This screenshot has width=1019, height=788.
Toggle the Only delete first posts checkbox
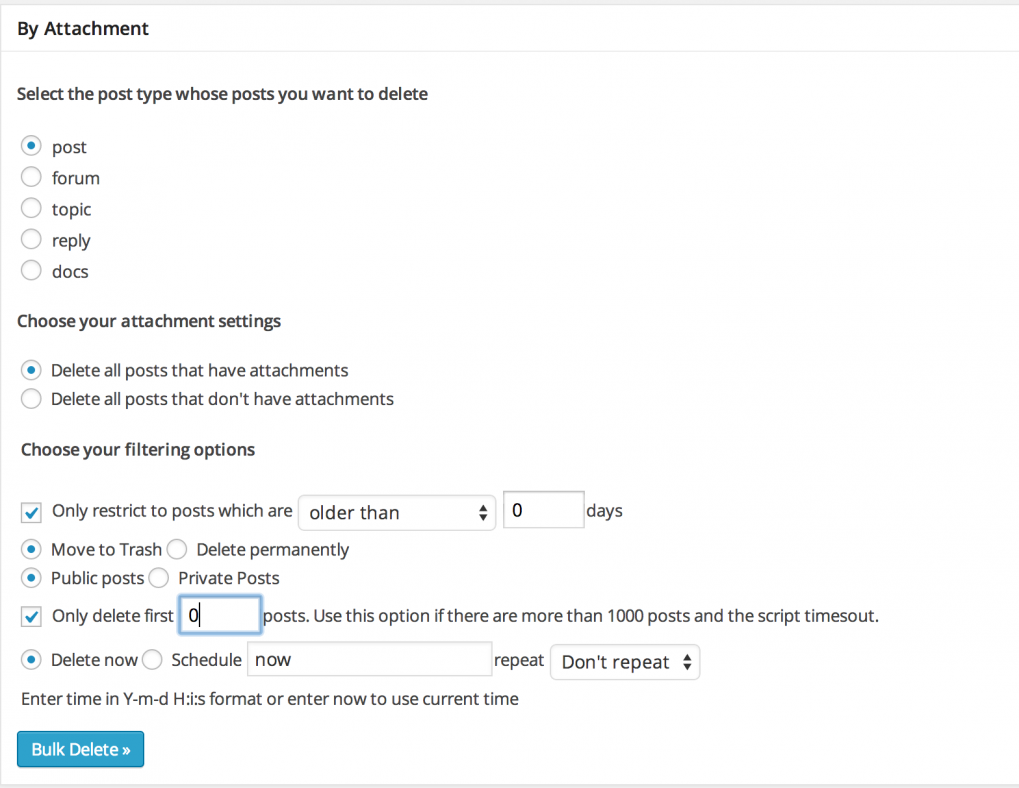click(x=30, y=616)
